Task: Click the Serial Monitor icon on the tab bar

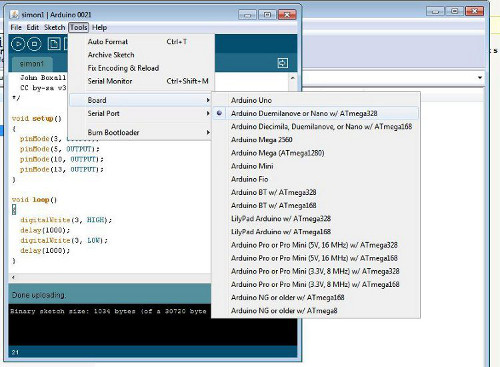Action: pos(283,63)
